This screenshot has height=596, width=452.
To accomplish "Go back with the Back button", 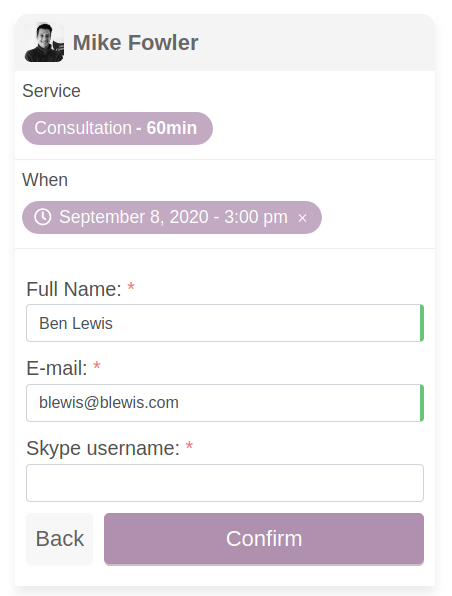I will pos(60,539).
